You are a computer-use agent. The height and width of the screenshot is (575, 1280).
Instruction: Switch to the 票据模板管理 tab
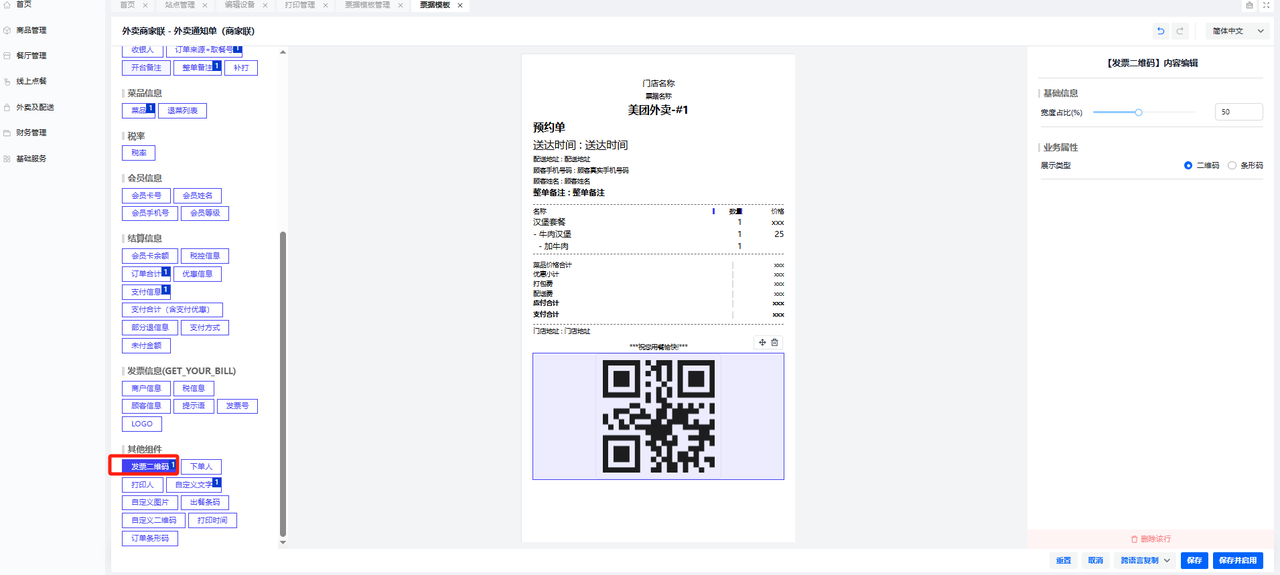tap(367, 5)
